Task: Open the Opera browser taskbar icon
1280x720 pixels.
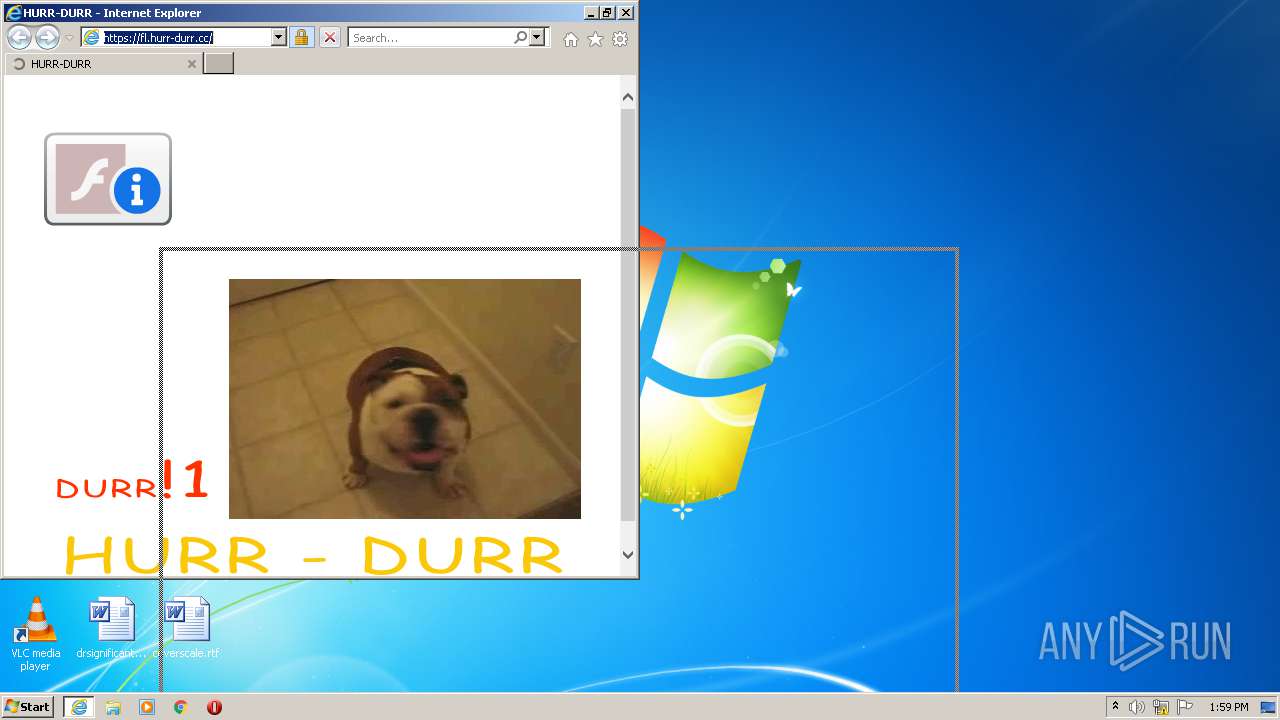Action: [214, 707]
